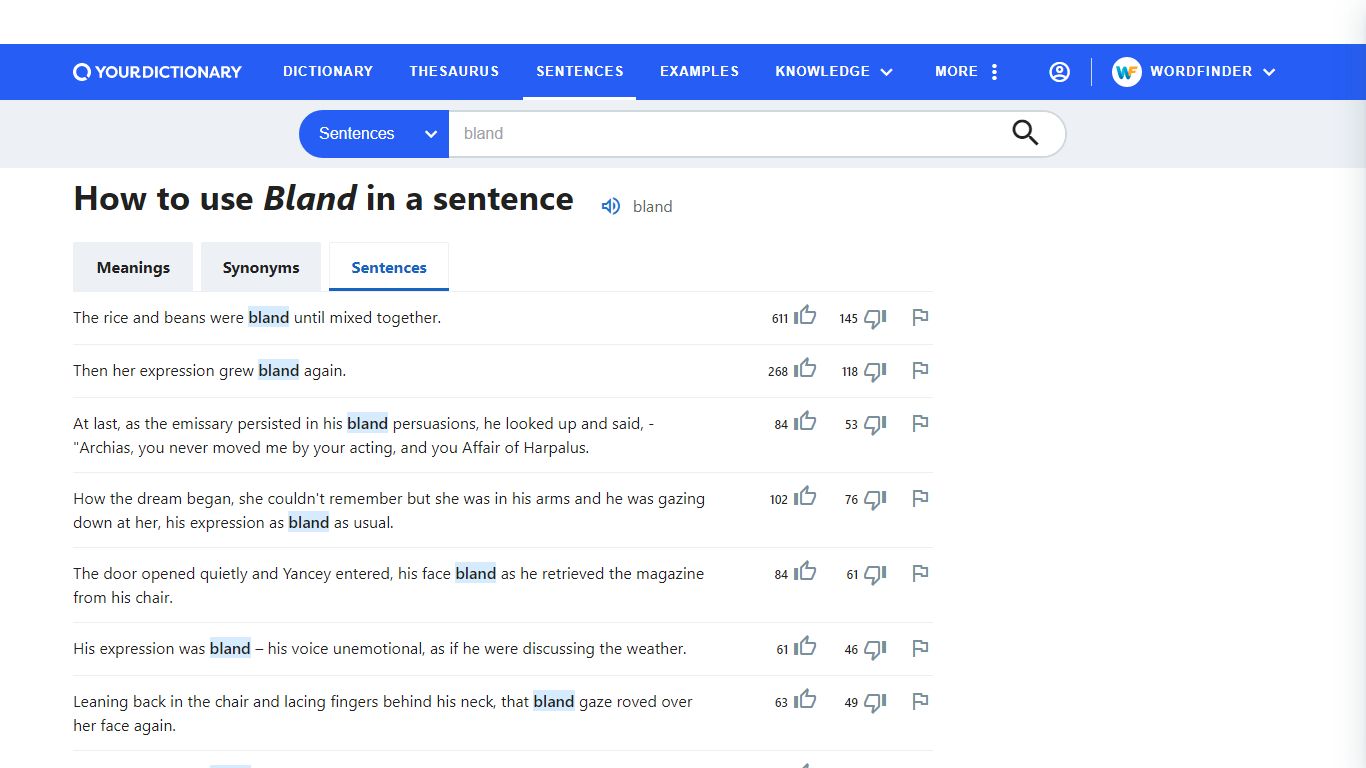The width and height of the screenshot is (1366, 768).
Task: Click the 145 downvote count
Action: pos(849,319)
